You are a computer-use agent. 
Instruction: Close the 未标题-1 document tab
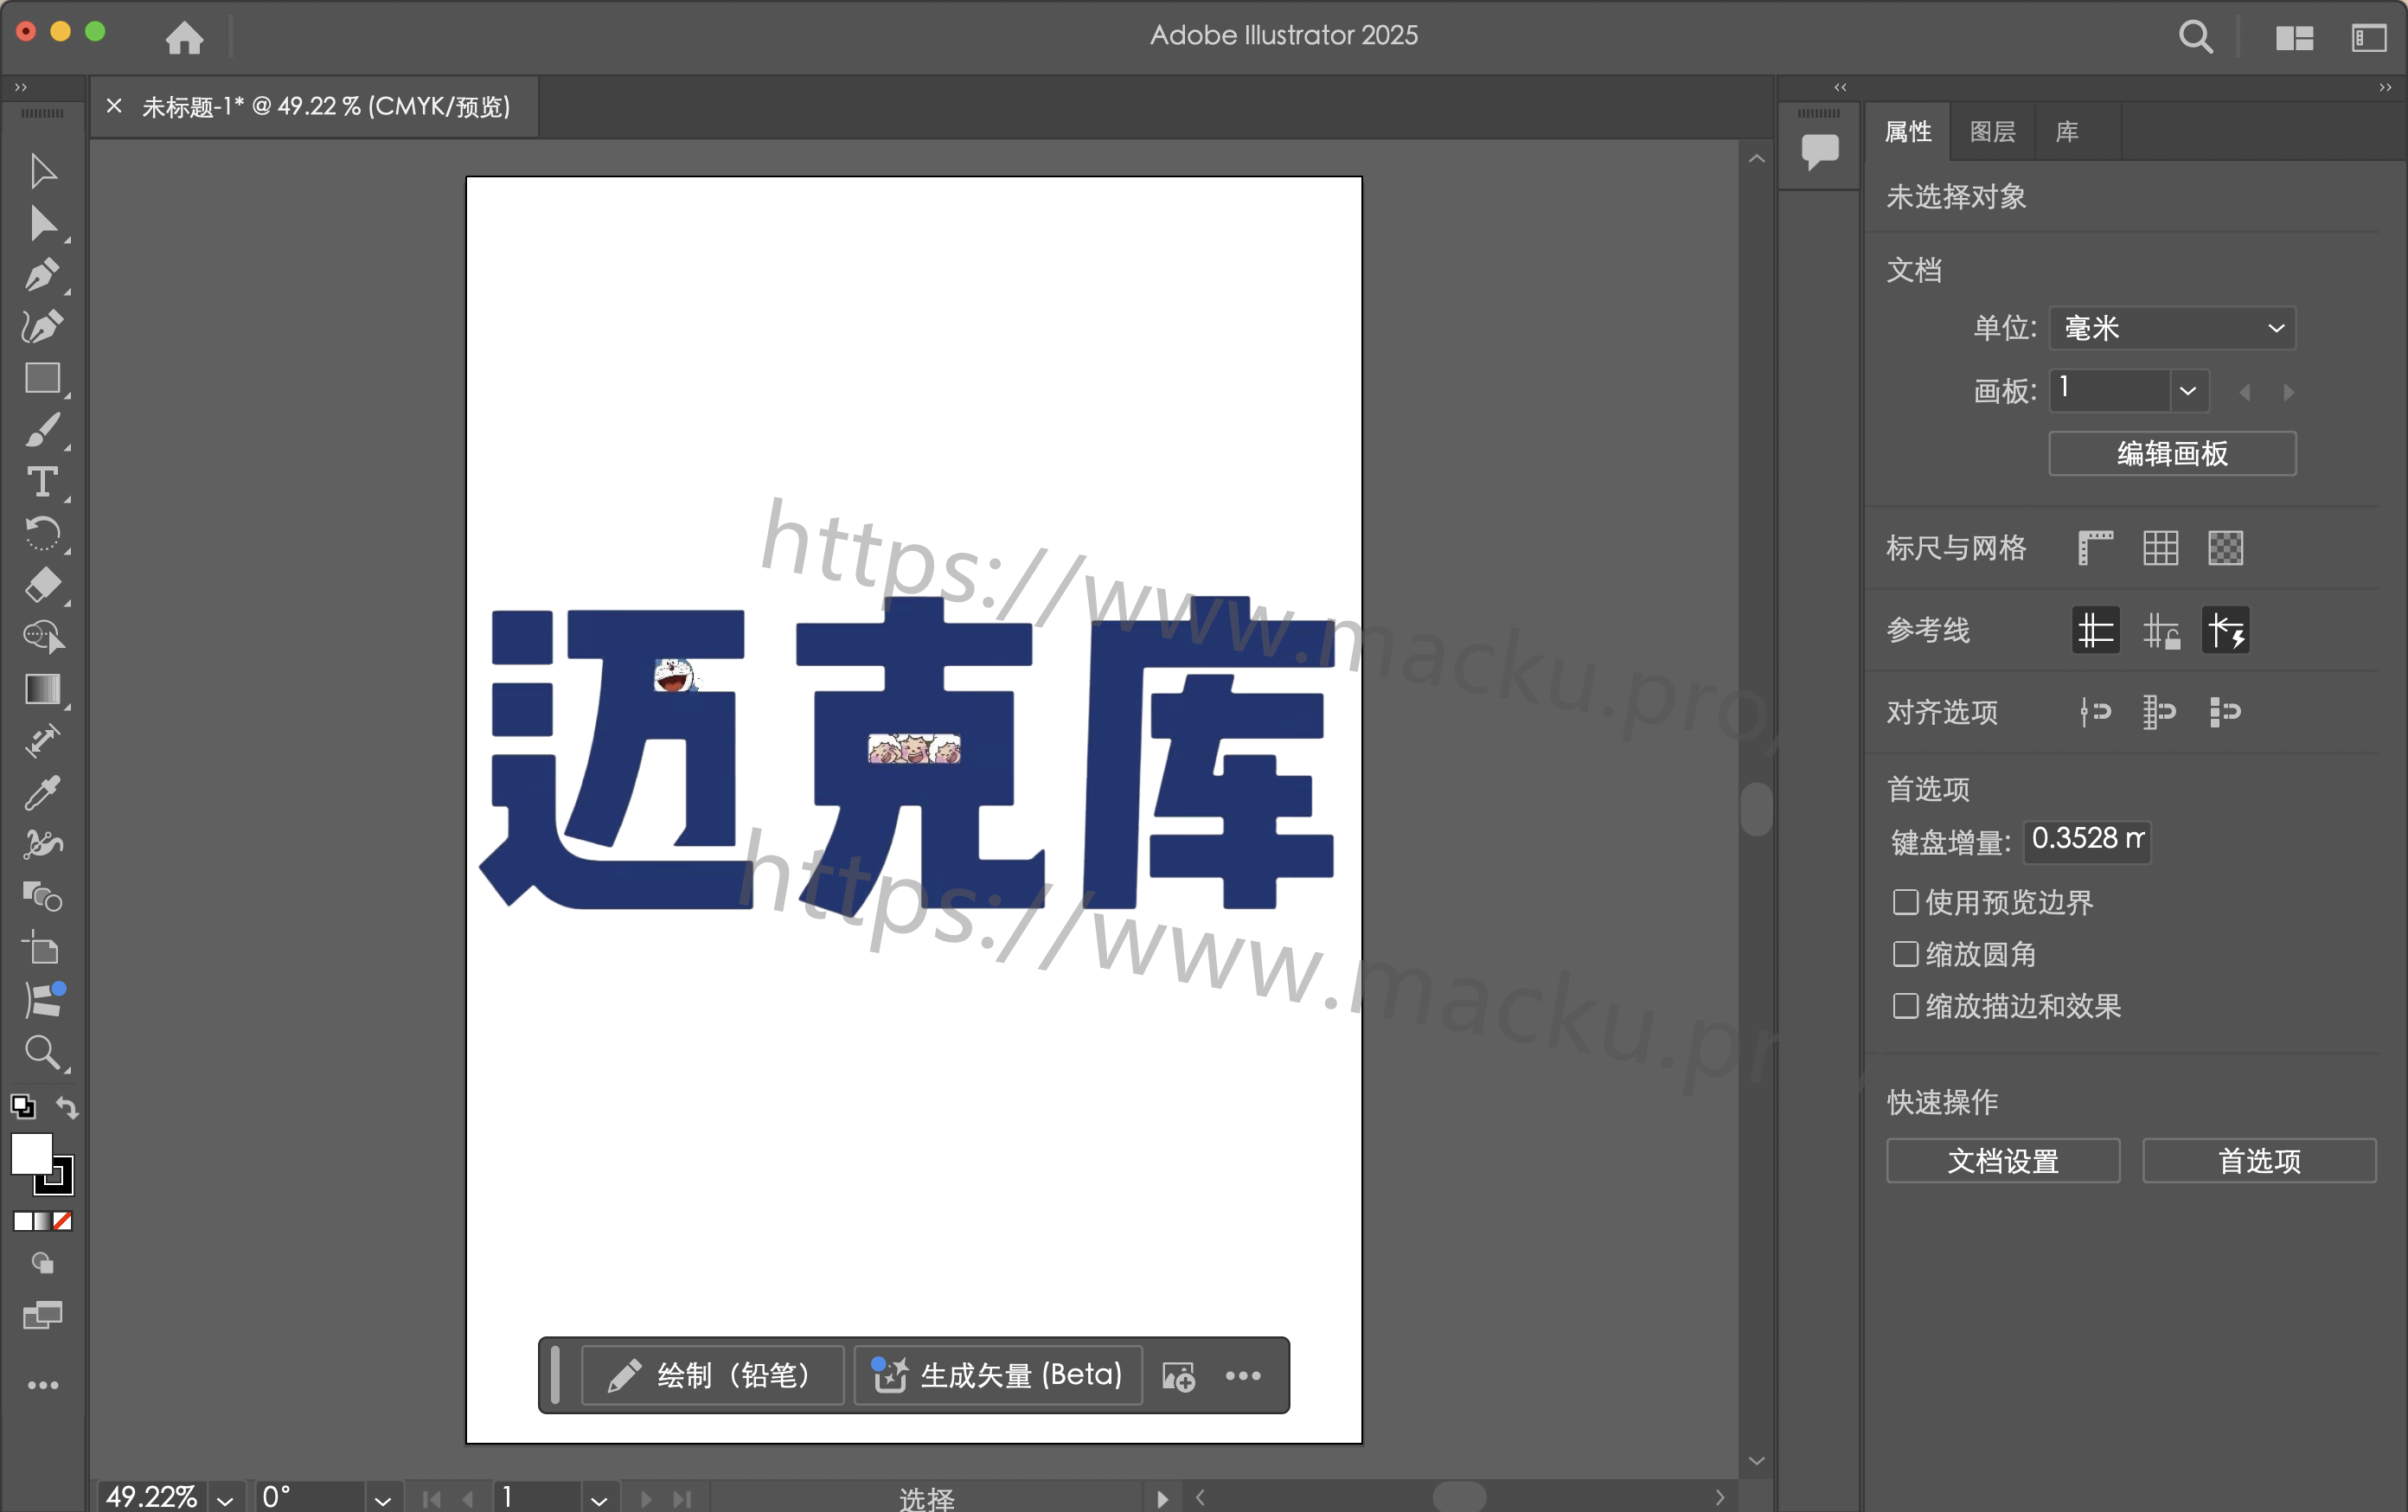click(114, 106)
